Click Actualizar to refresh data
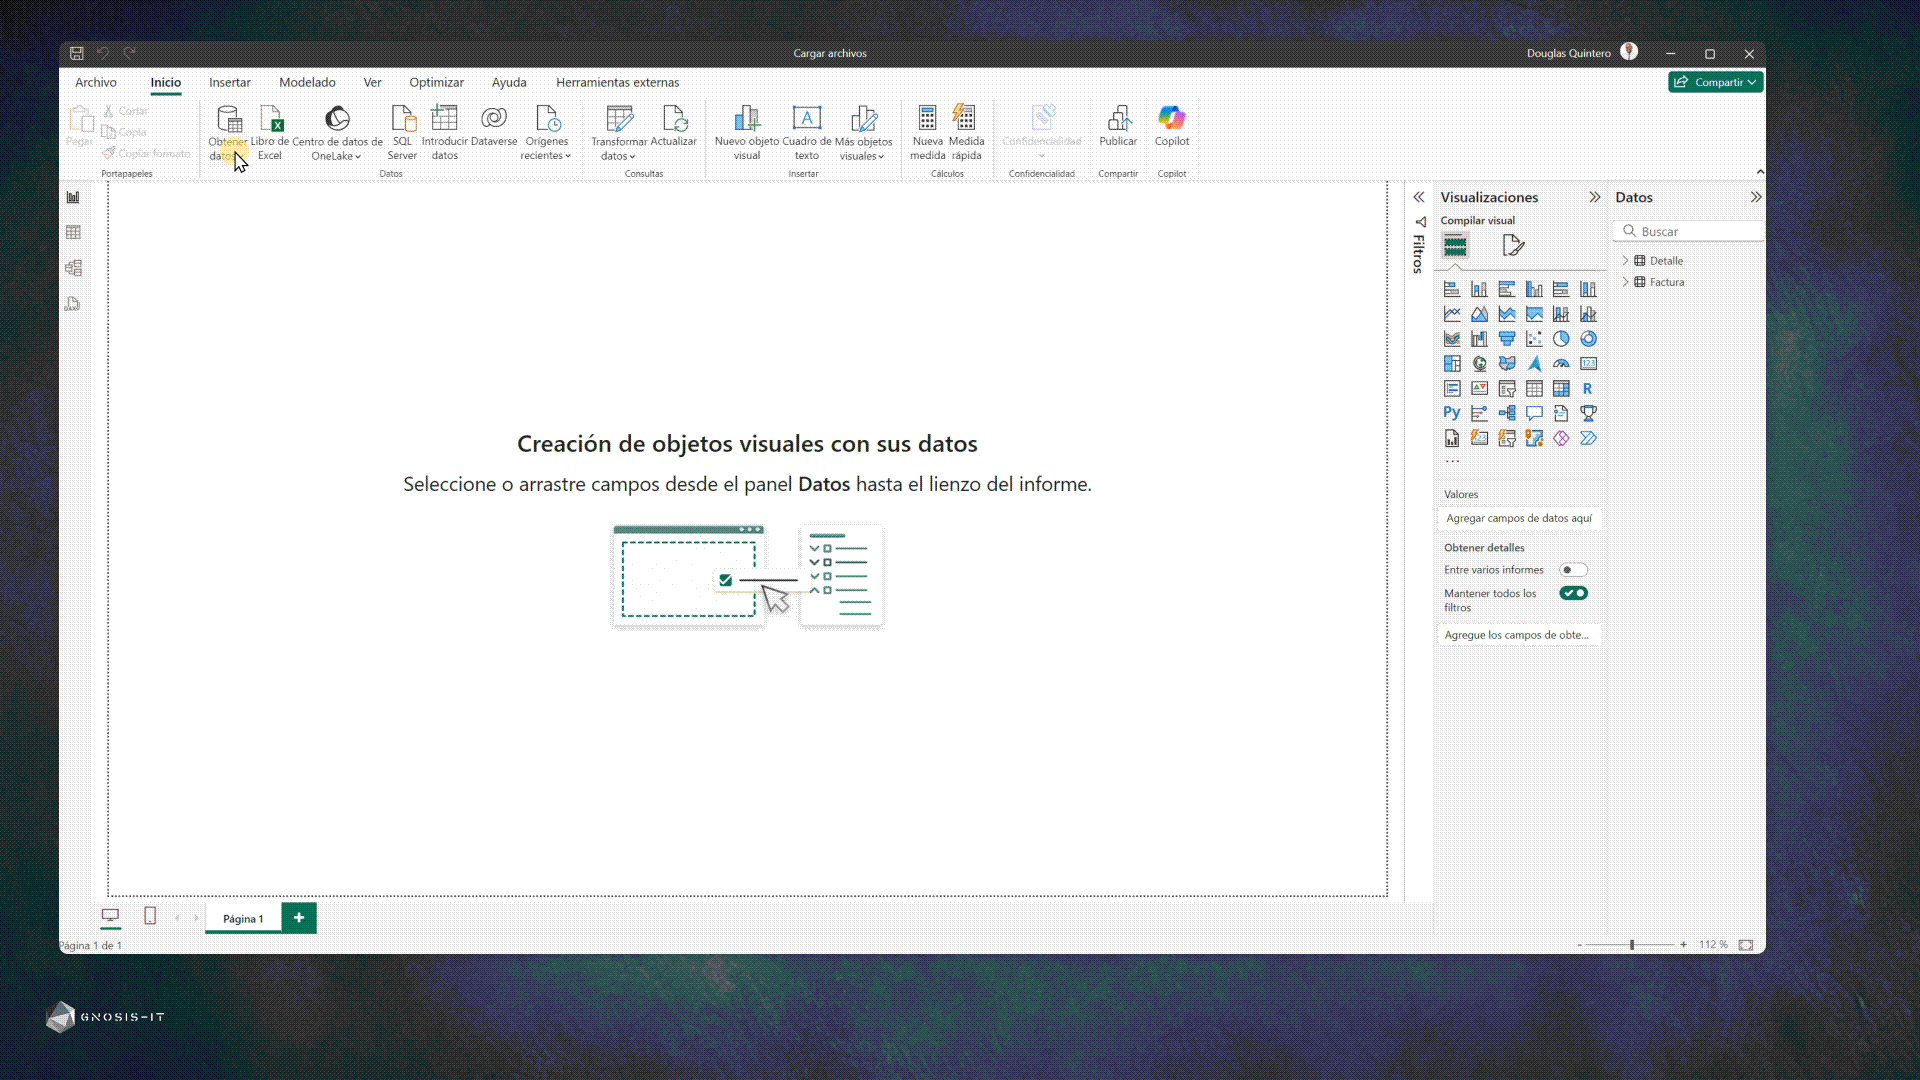1920x1080 pixels. [674, 127]
